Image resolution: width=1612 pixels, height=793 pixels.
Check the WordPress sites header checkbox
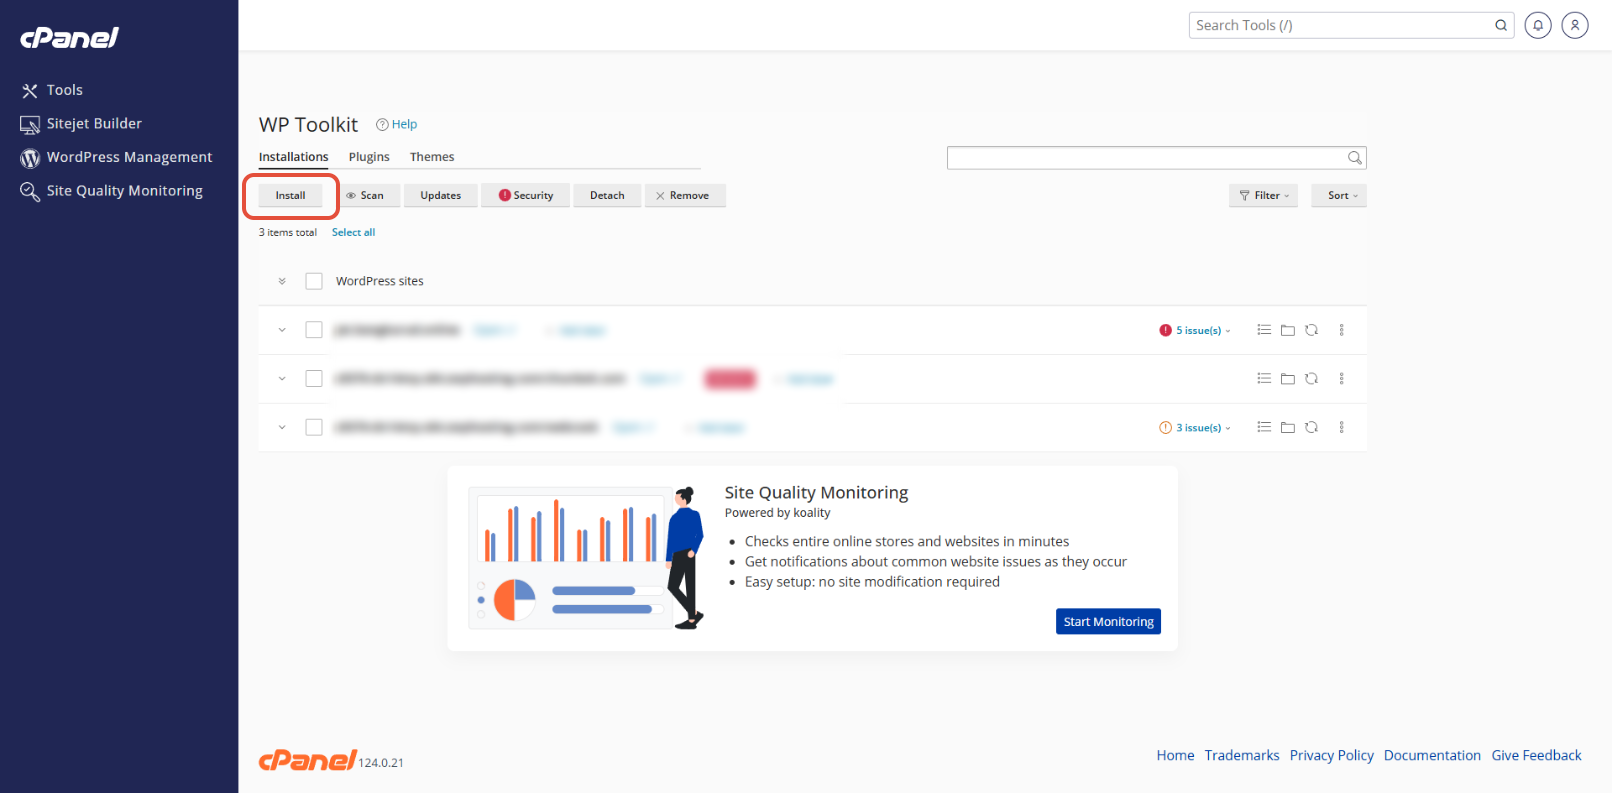314,281
